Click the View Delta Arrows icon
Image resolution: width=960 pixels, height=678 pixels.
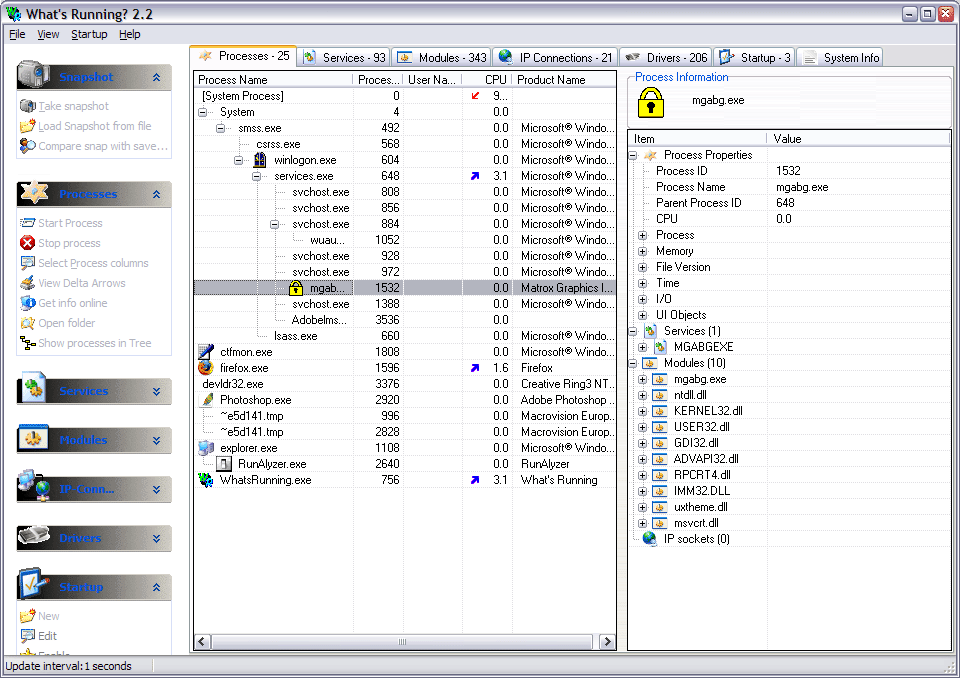click(28, 283)
